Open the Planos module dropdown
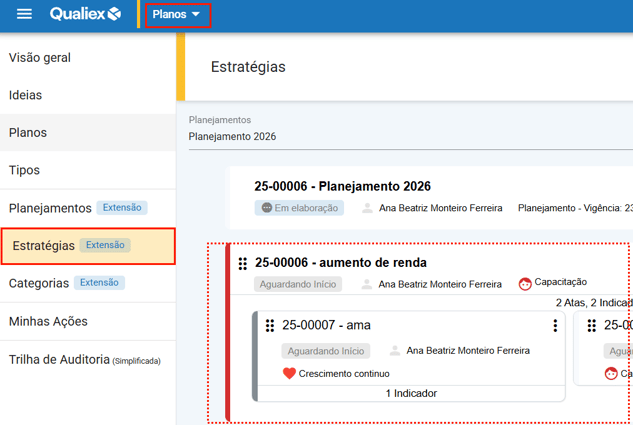Screen dimensions: 633x425 click(177, 15)
